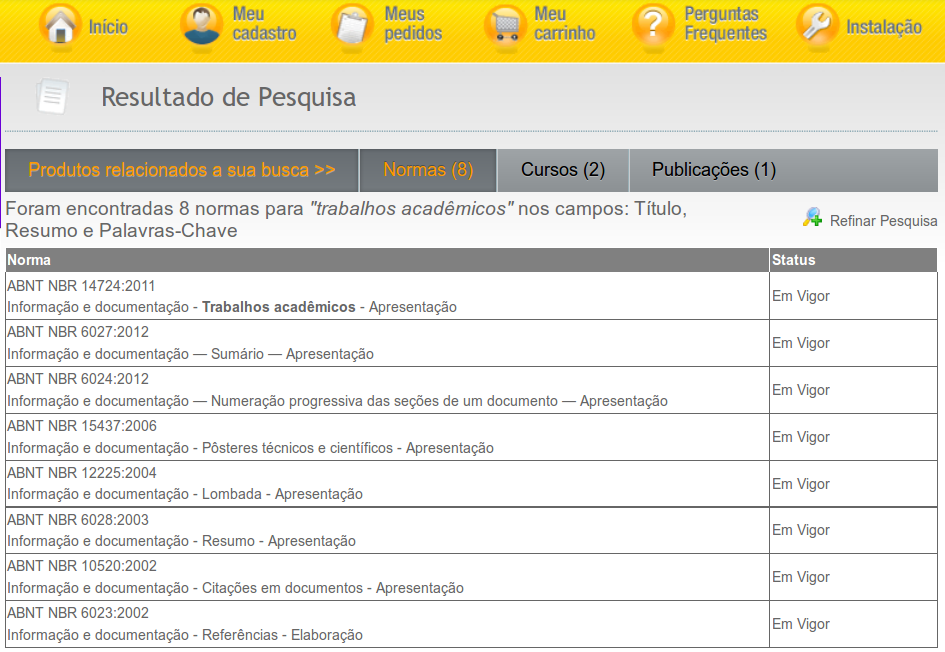
Task: Click the Refinar Pesquisa link text
Action: click(x=883, y=221)
